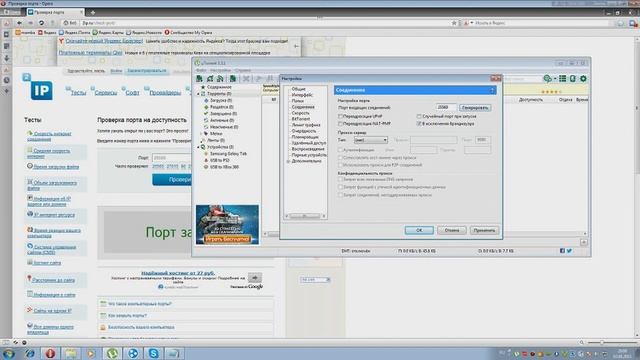
Task: Click the Facebook icon in uTorrent status bar
Action: pos(562,251)
